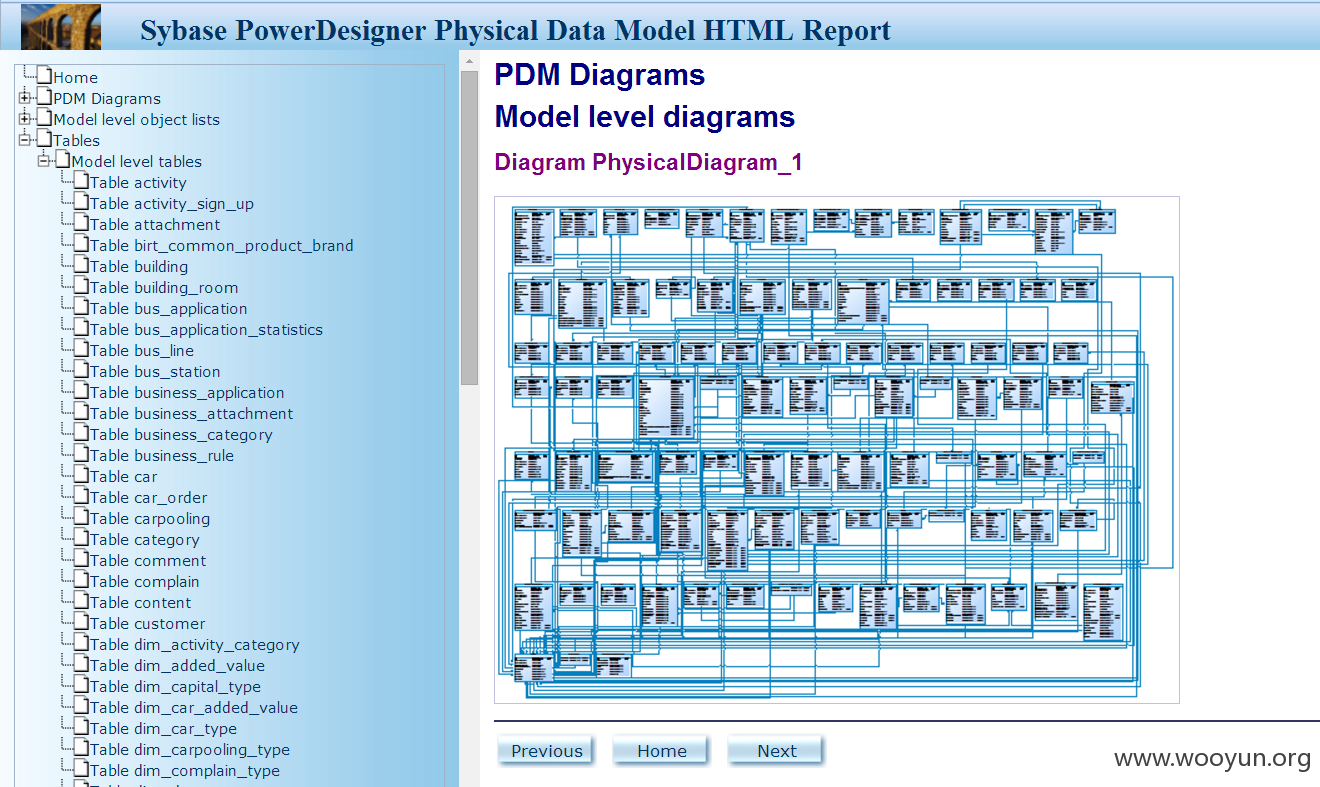
Task: Click page icon next to Table dim_added_value
Action: tap(81, 664)
